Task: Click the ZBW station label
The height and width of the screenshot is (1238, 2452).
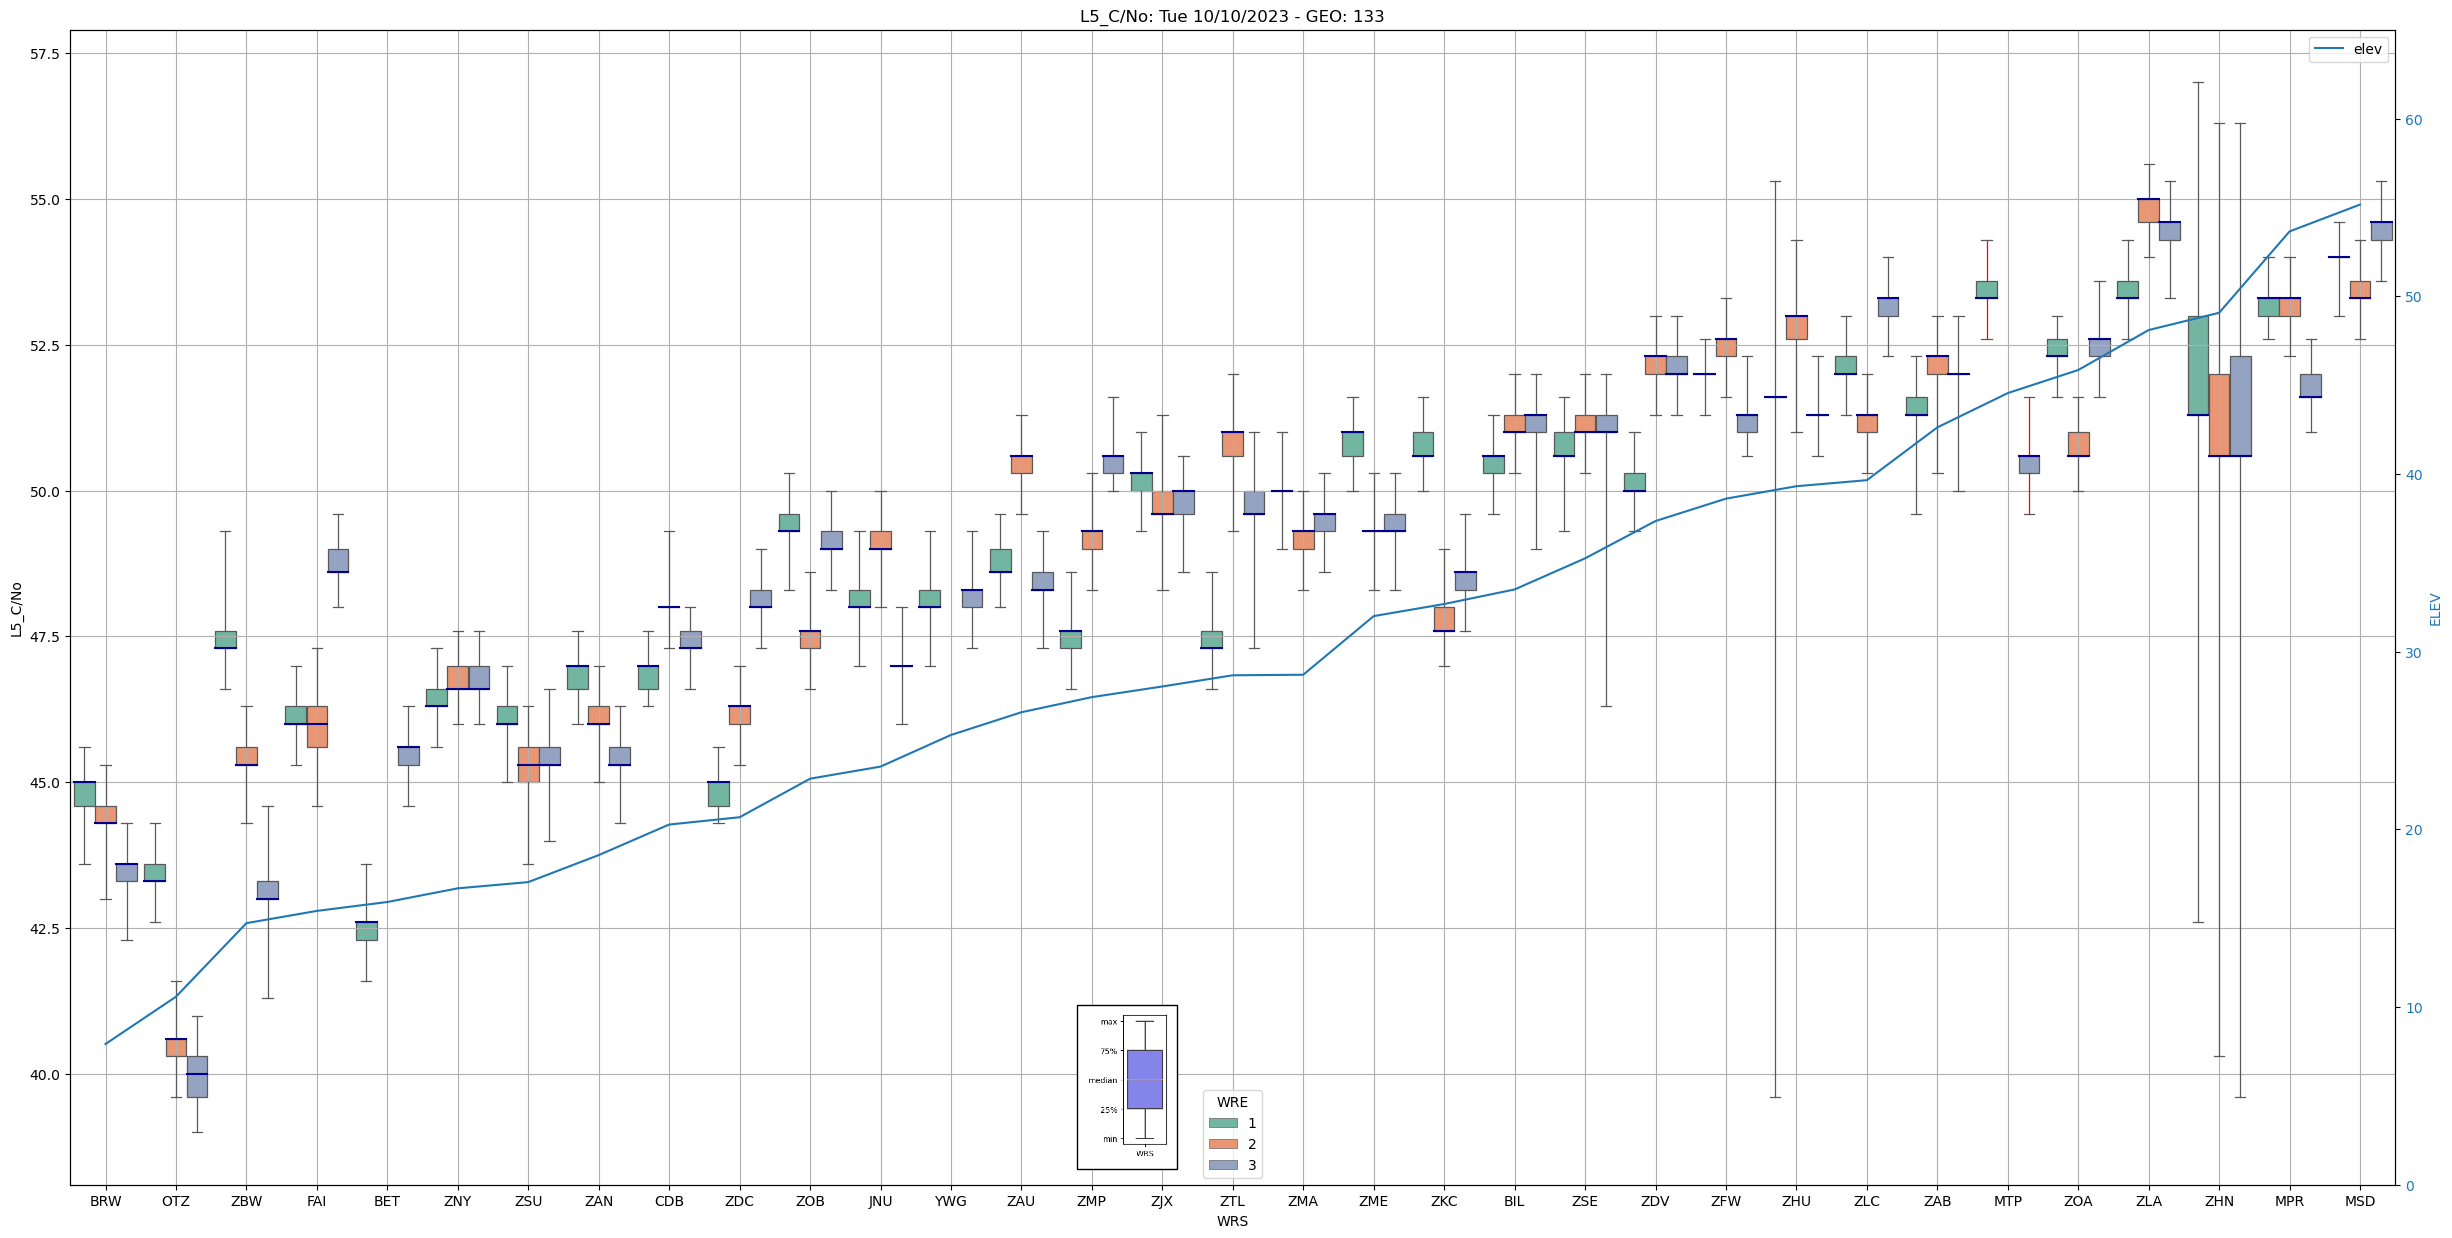Action: click(x=246, y=1201)
